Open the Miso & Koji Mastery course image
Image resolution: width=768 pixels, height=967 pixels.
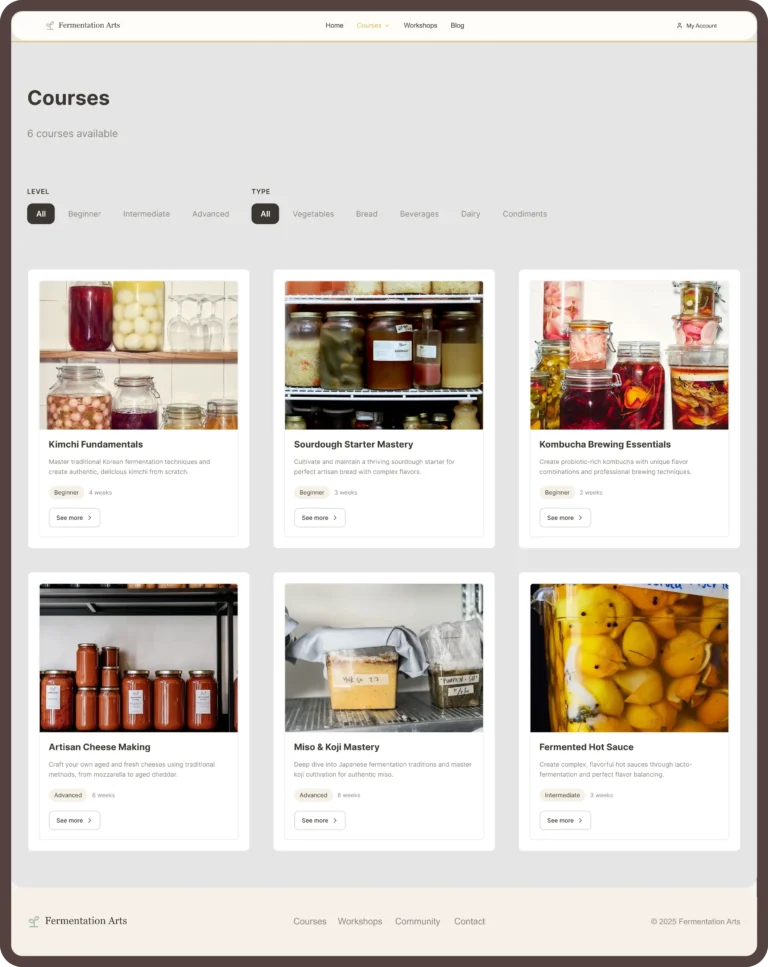pyautogui.click(x=384, y=658)
